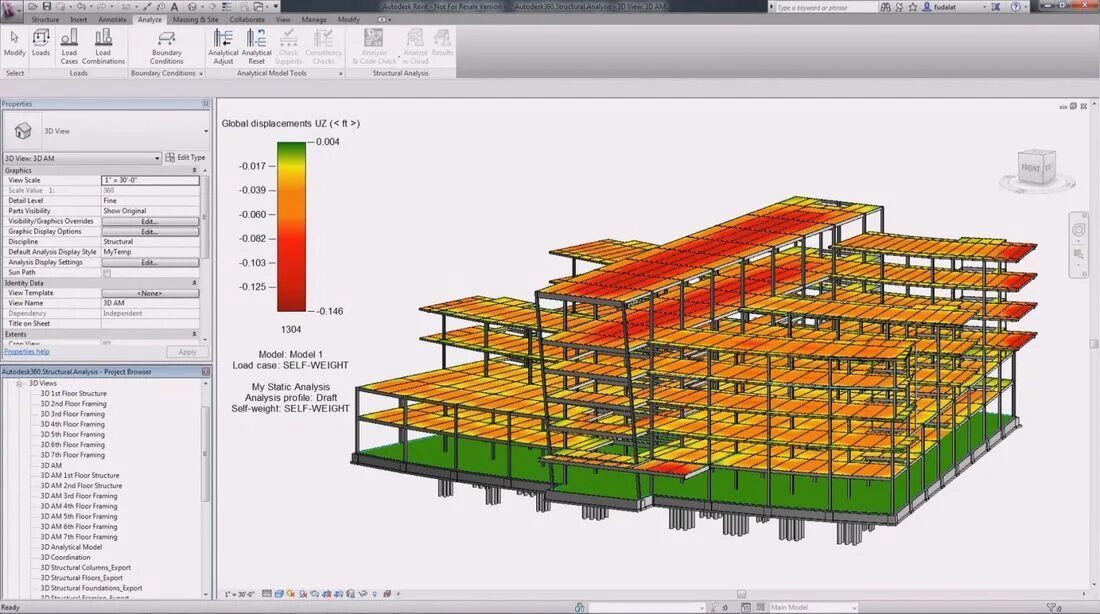Open Autodesk Exchange Apps icon
Viewport: 1100px width, 614px height.
(996, 6)
